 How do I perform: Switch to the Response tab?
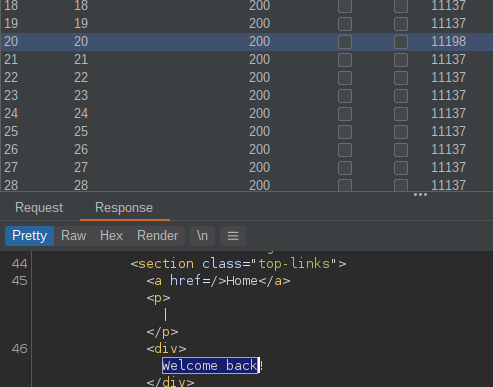click(x=124, y=208)
